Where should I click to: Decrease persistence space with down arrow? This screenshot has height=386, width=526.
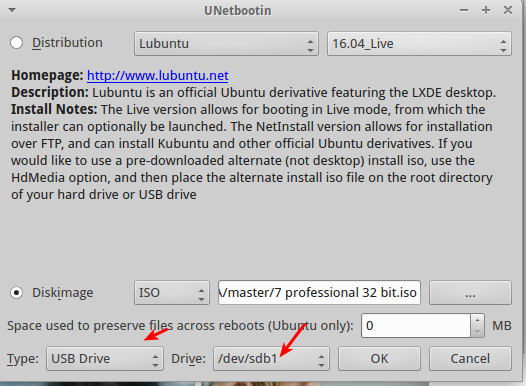(x=477, y=331)
